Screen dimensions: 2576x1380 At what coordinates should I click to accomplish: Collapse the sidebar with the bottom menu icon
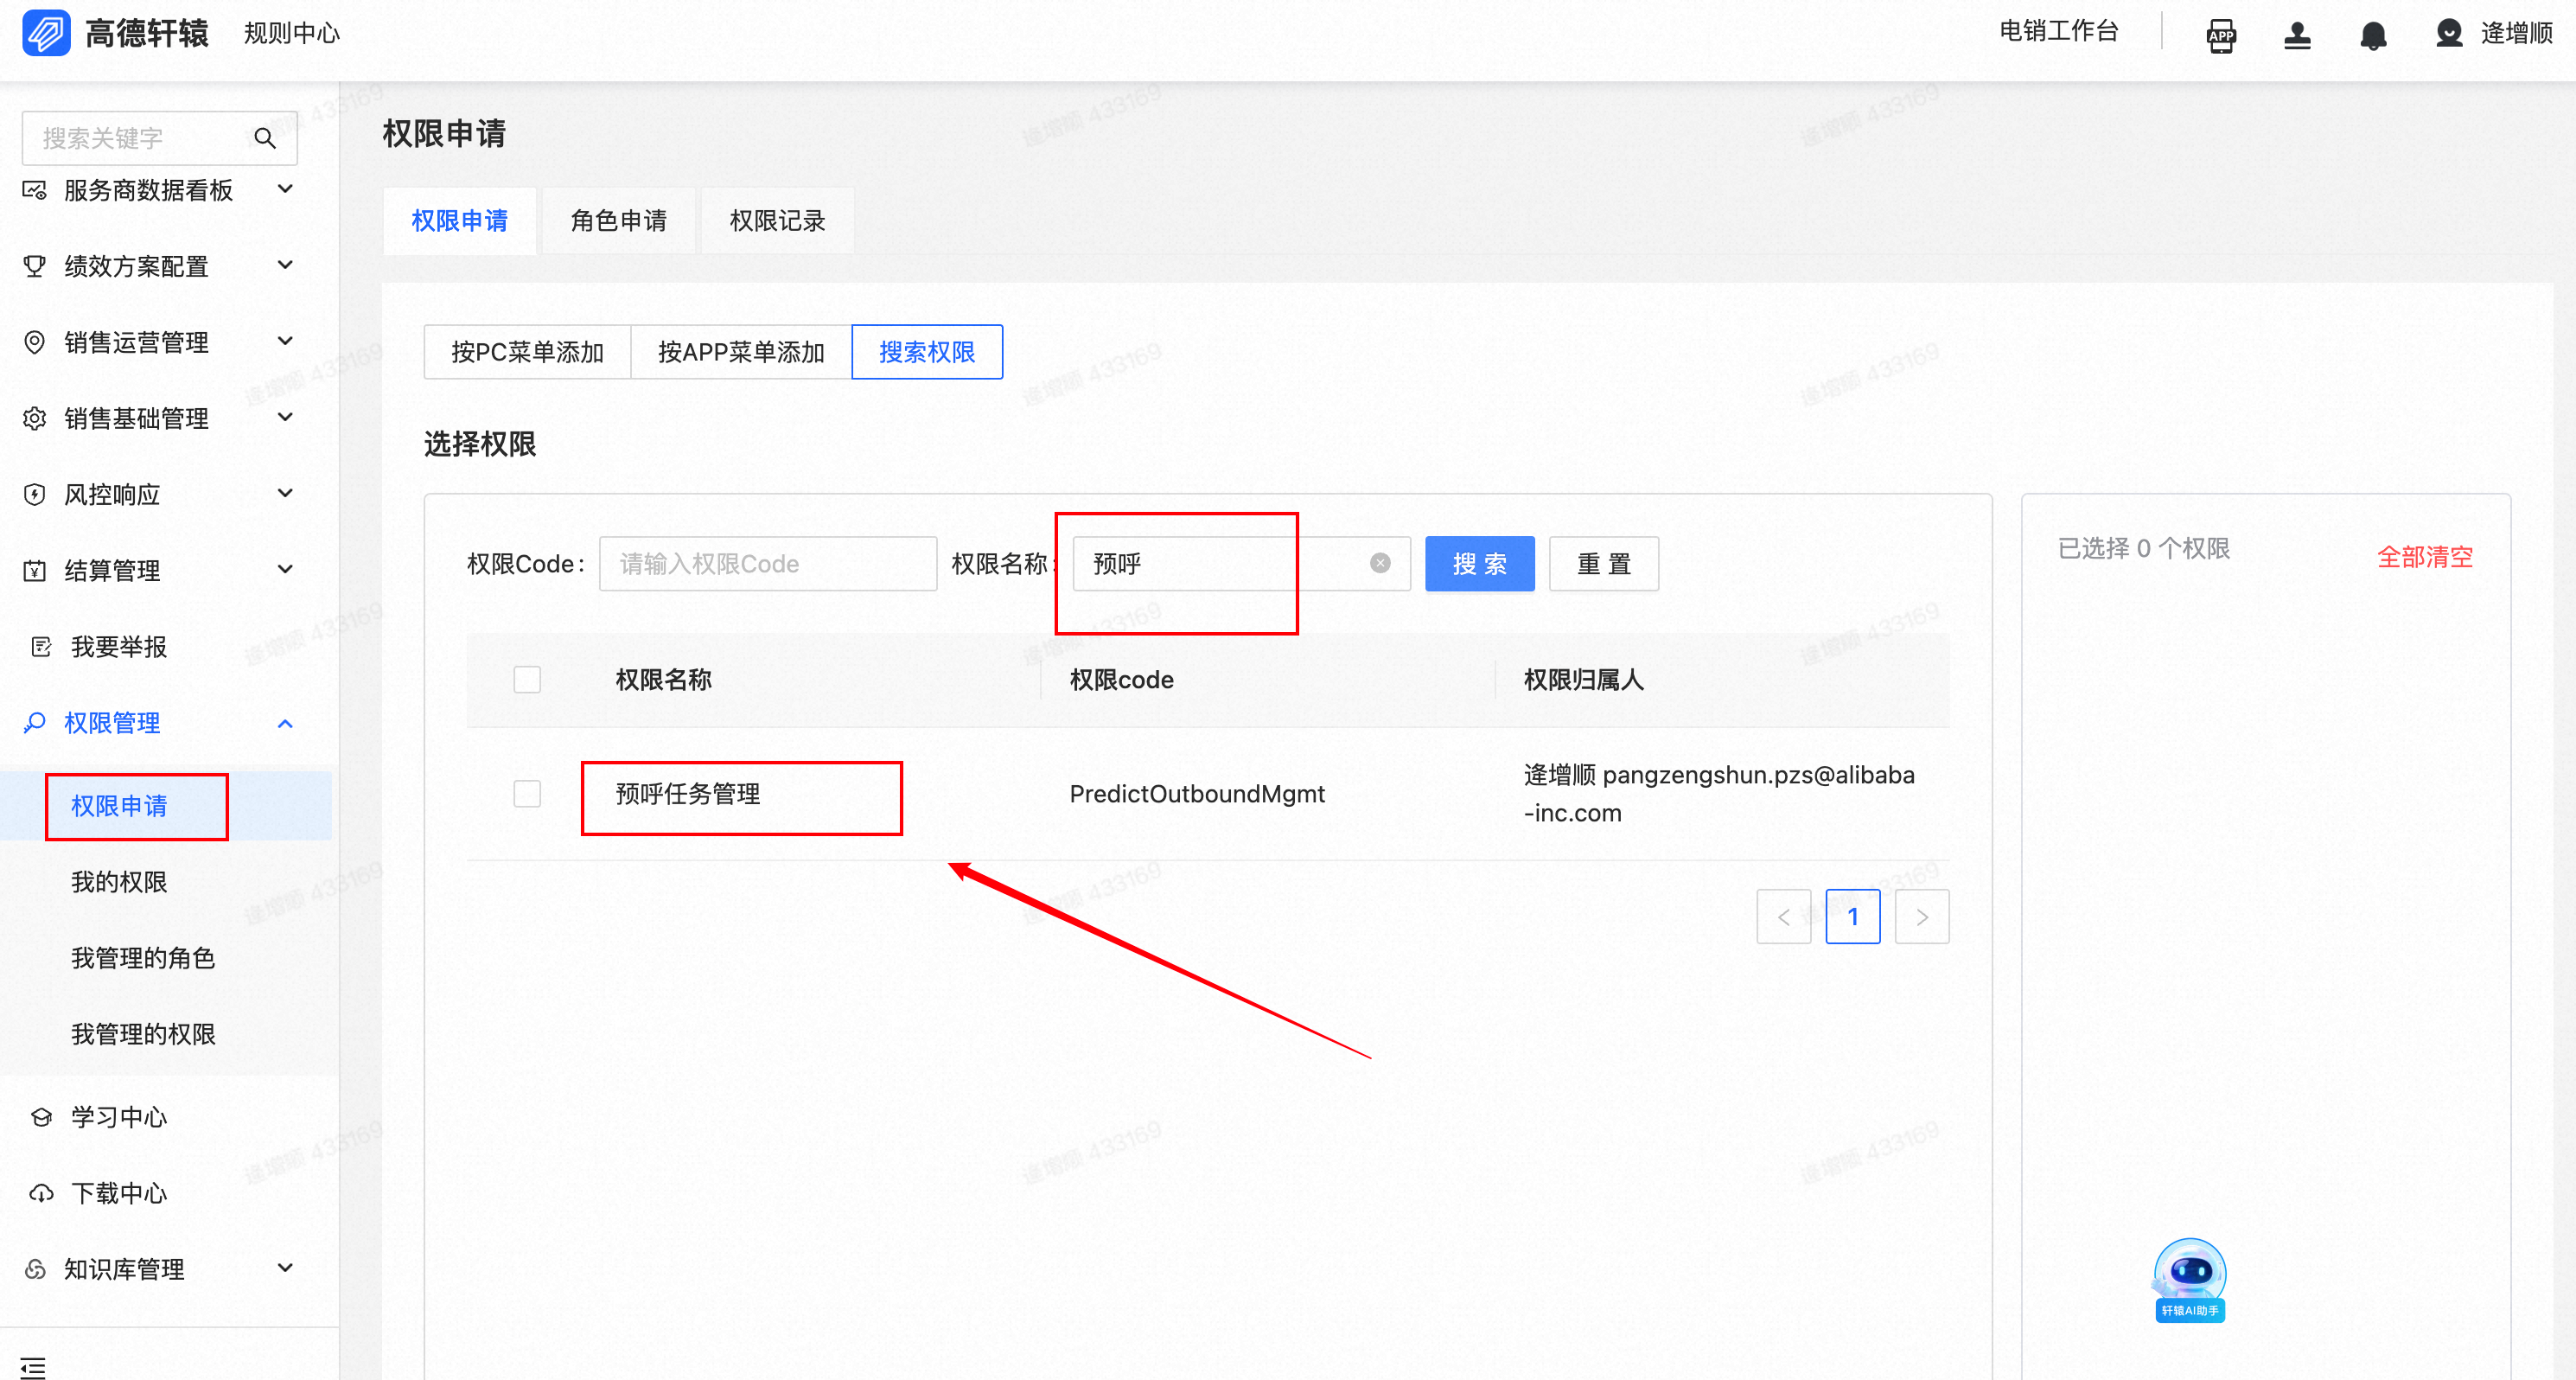pyautogui.click(x=33, y=1367)
